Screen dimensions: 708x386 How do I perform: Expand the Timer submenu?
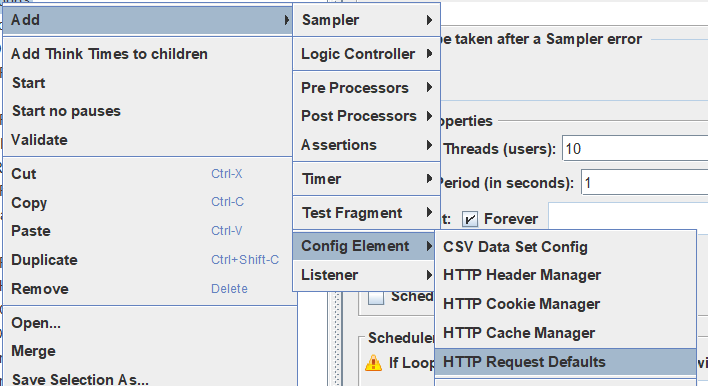(x=366, y=179)
